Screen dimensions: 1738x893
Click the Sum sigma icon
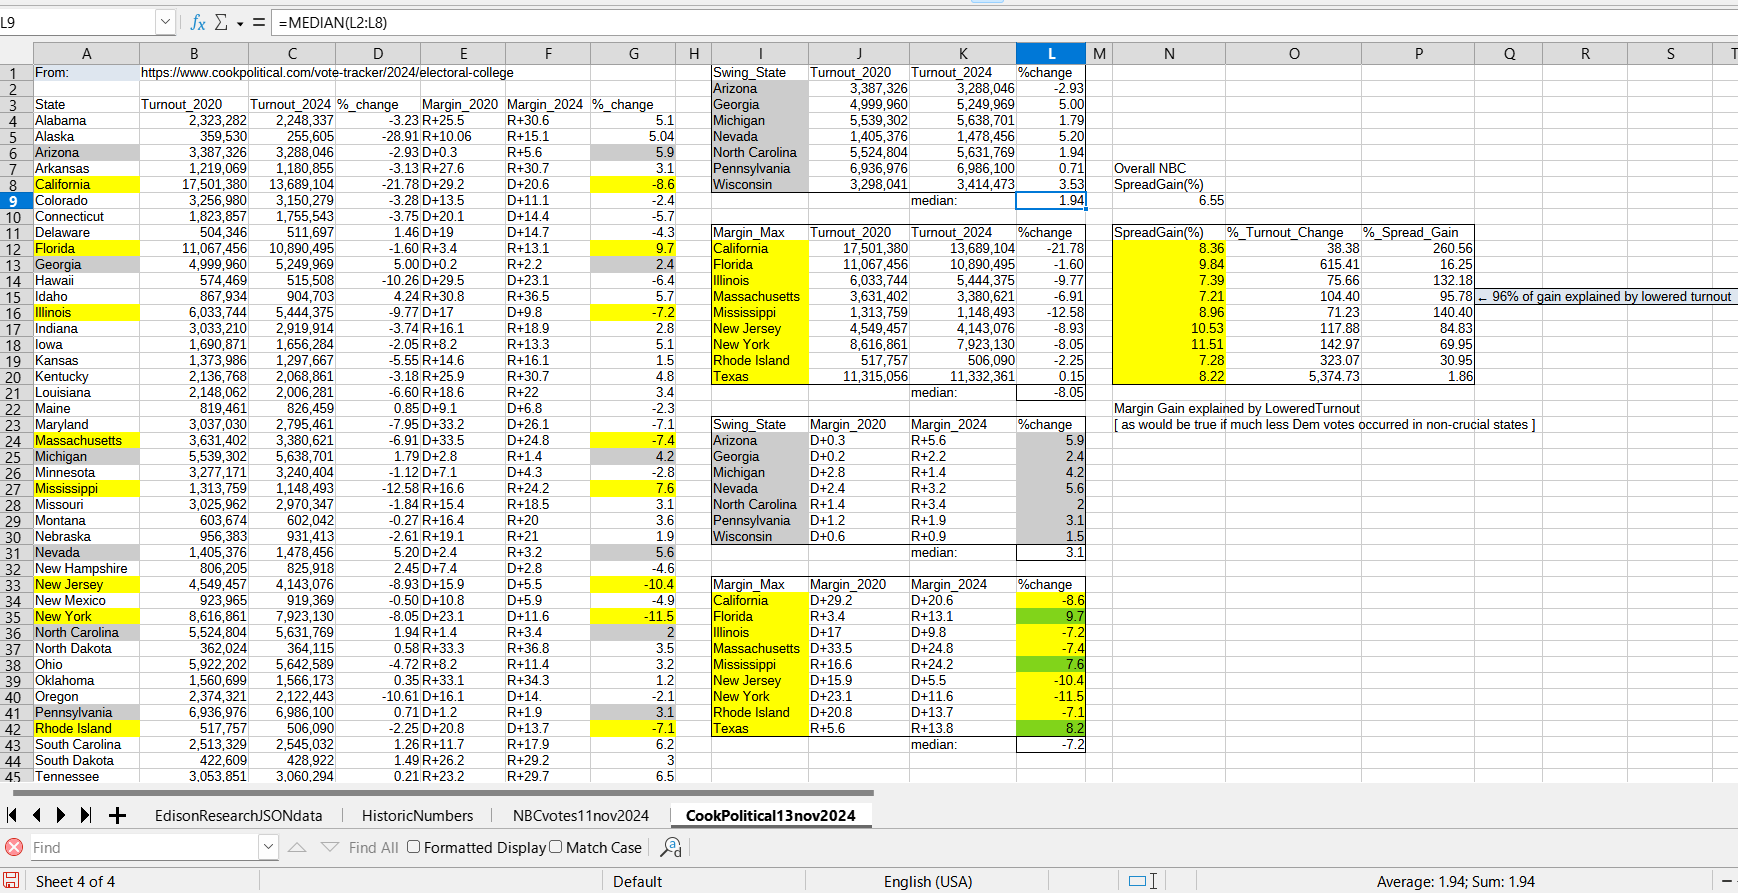tap(221, 22)
